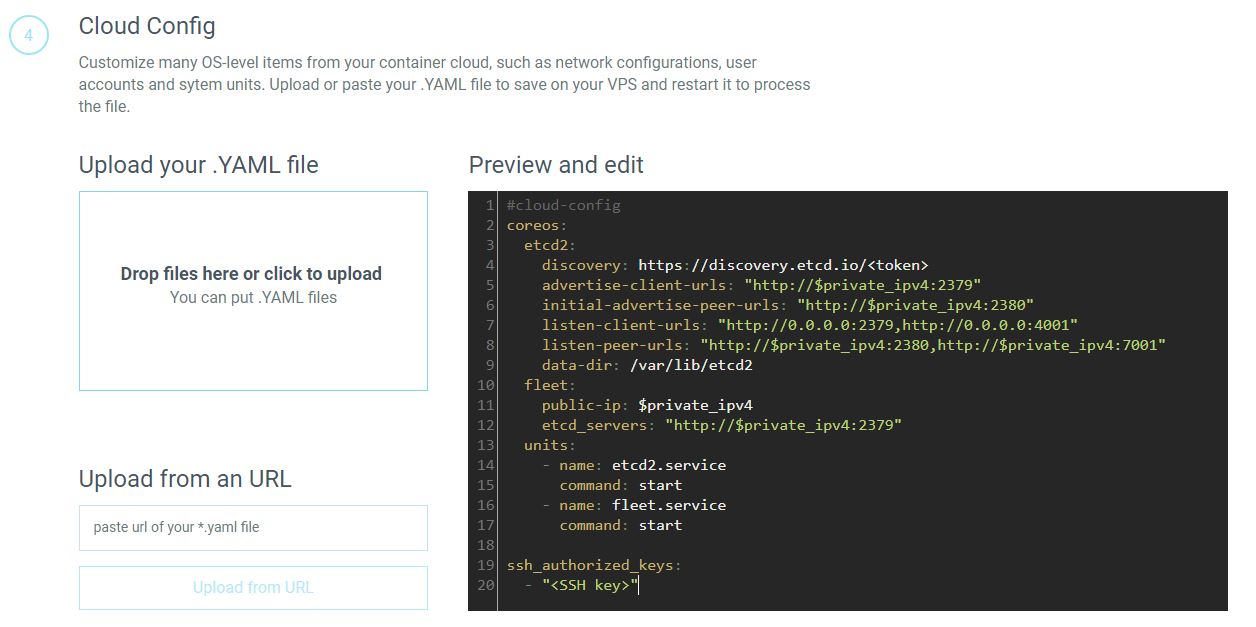Image resolution: width=1256 pixels, height=627 pixels.
Task: Click the #cloud-config comment line
Action: point(564,205)
